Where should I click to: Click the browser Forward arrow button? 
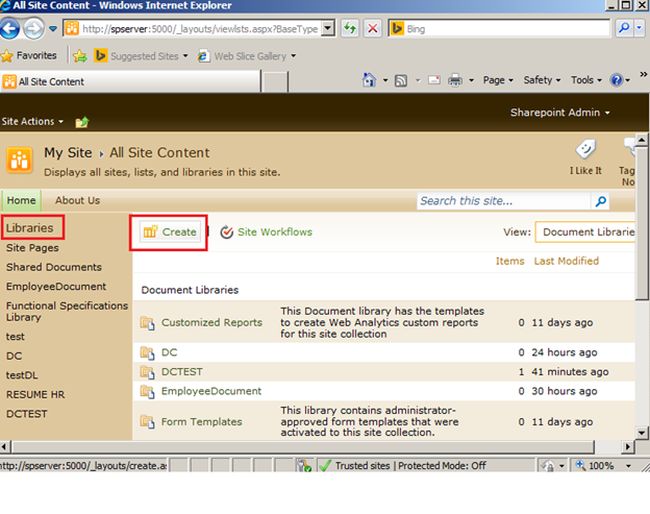(33, 29)
